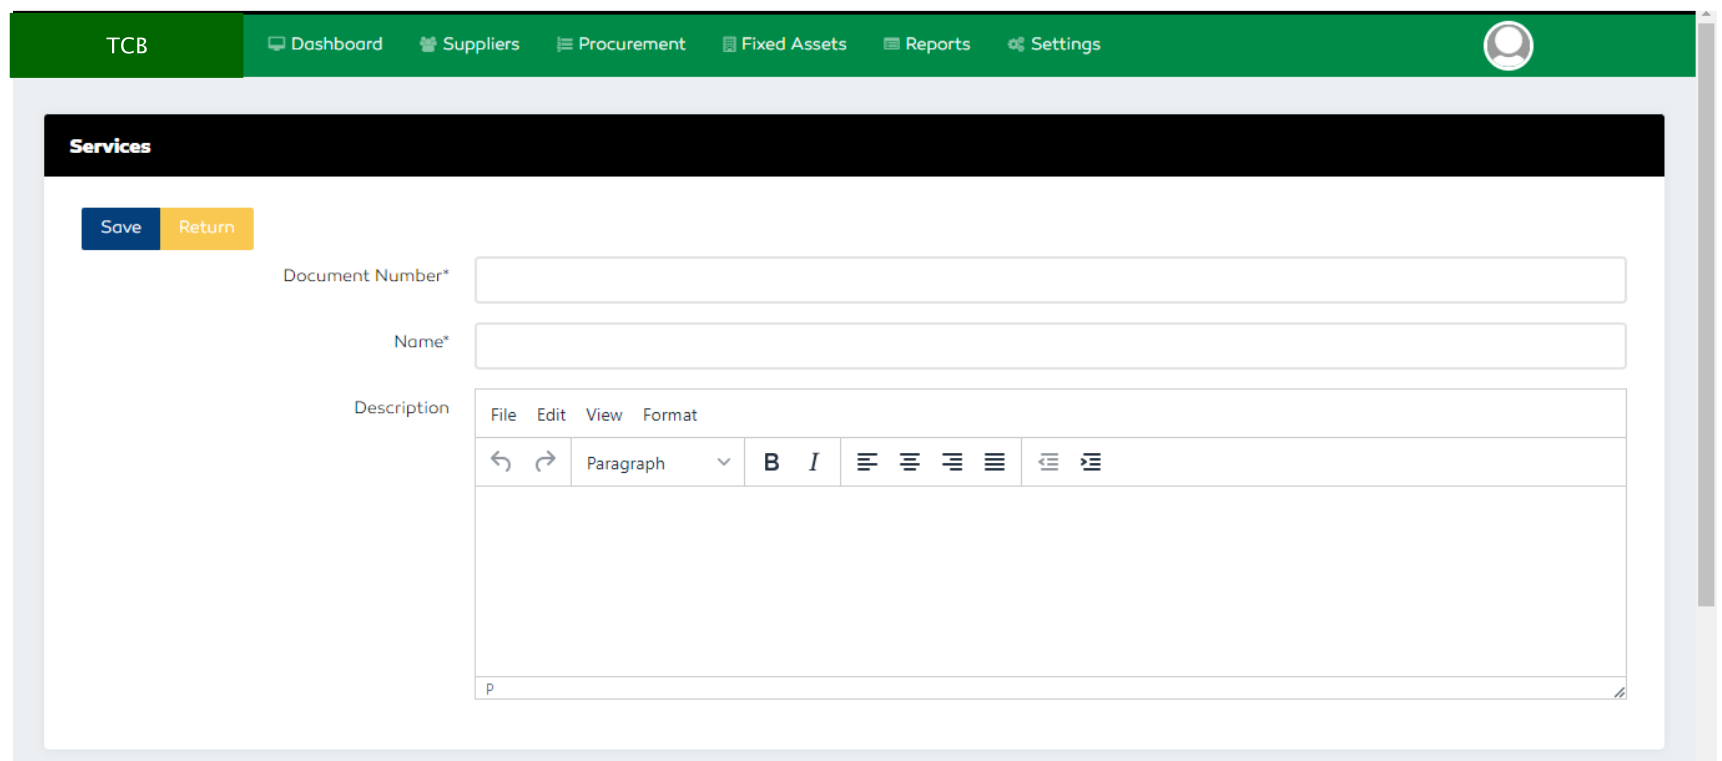Screen dimensions: 1722x761
Task: Open the Suppliers navigation item
Action: click(470, 44)
